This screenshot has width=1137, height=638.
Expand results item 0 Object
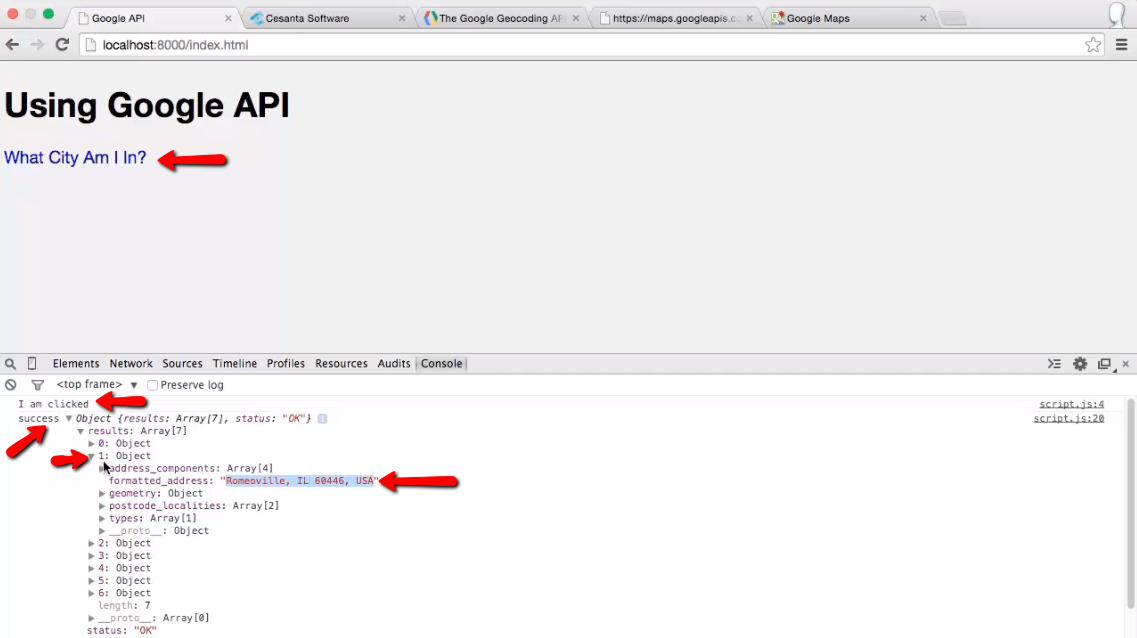pos(92,444)
